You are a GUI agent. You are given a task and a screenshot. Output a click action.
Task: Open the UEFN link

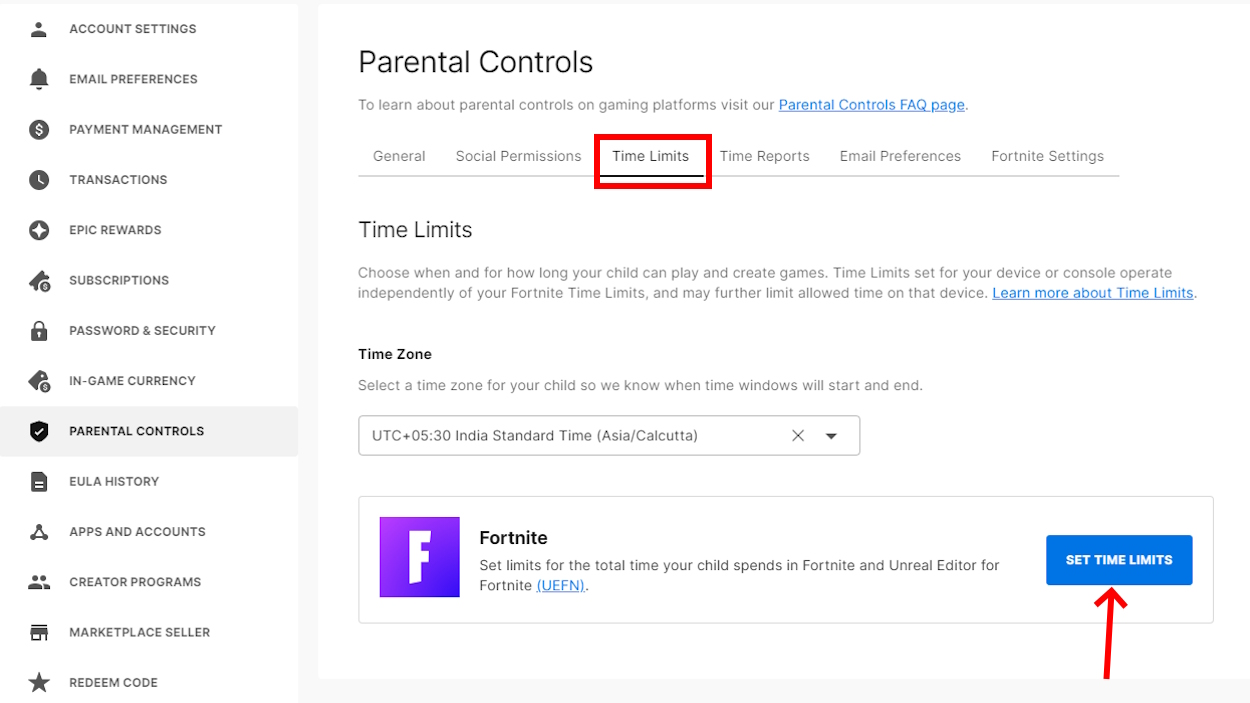pyautogui.click(x=560, y=585)
